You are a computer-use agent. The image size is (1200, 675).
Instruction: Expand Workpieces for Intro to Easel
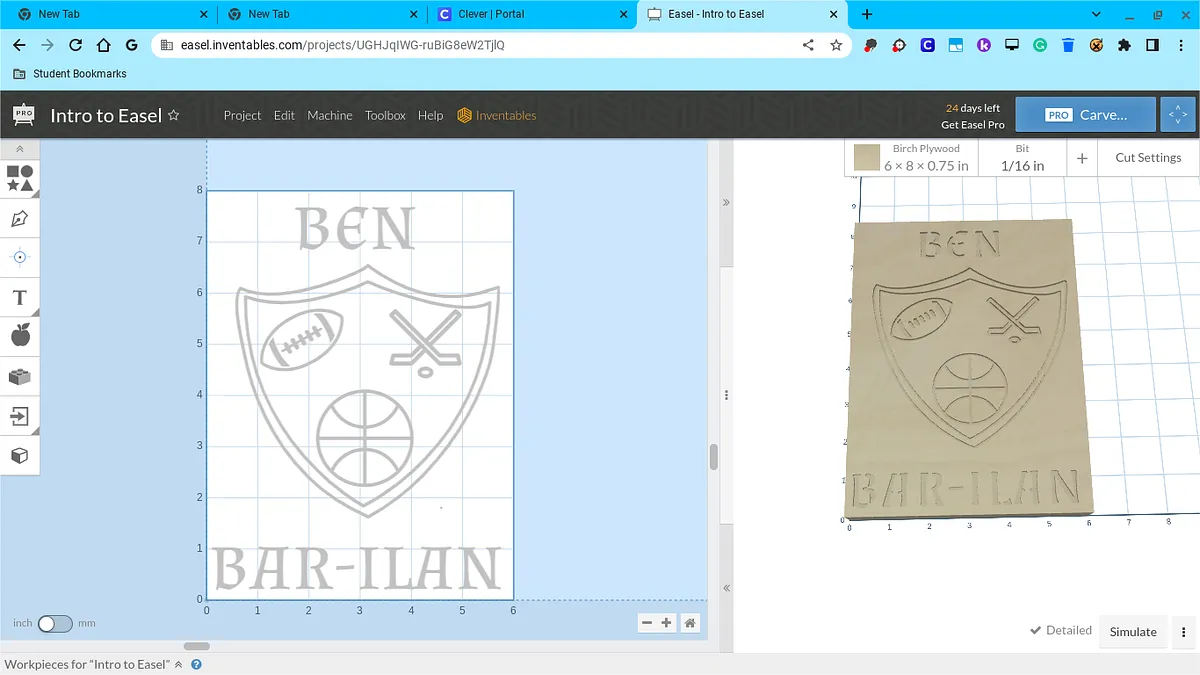tap(178, 664)
